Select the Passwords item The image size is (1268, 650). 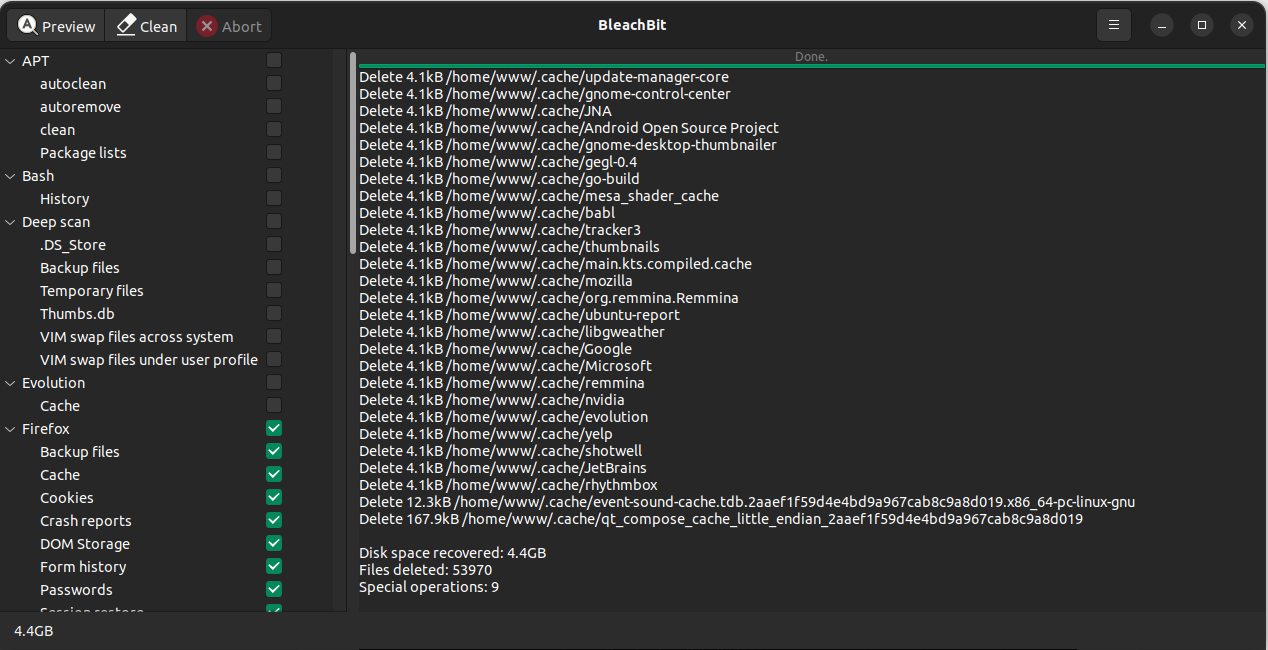(76, 590)
